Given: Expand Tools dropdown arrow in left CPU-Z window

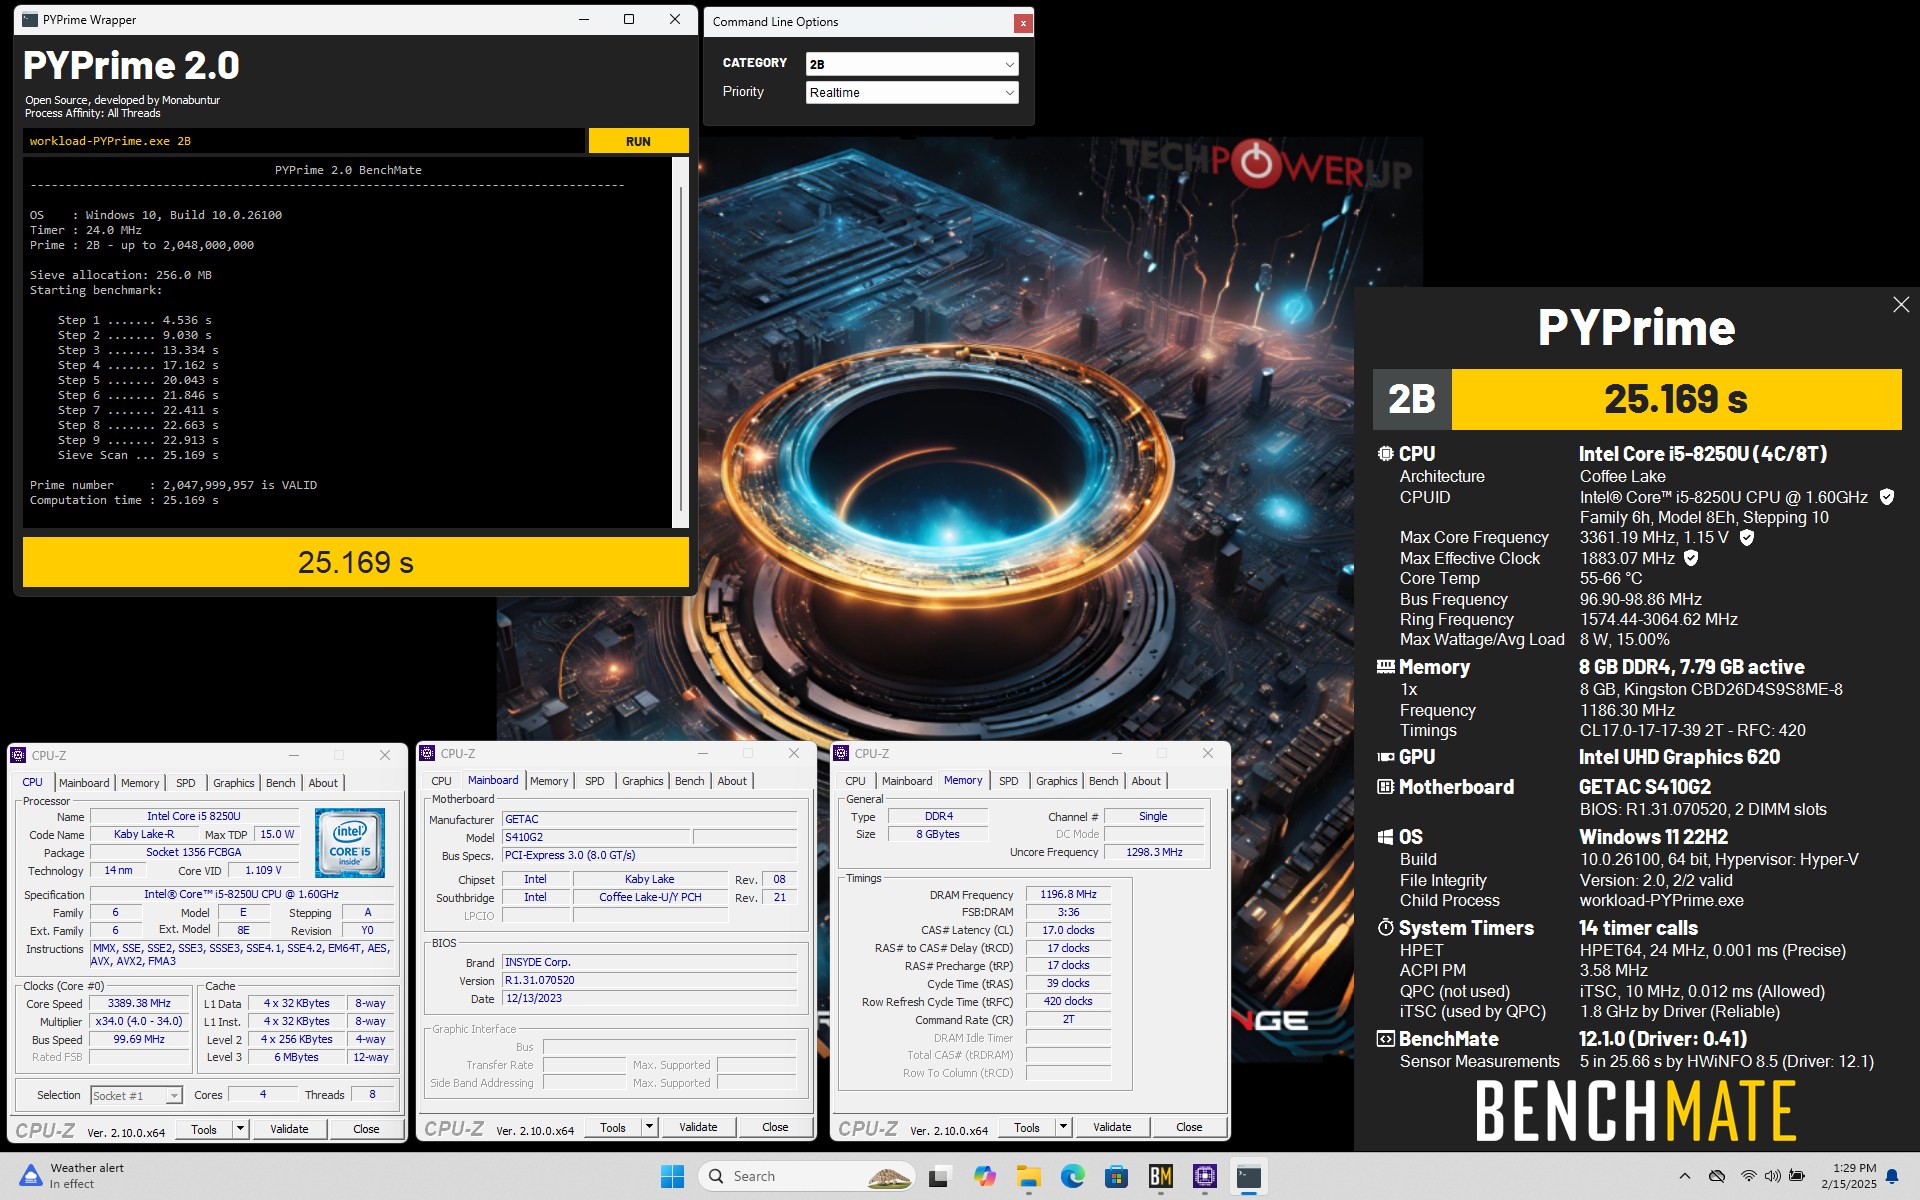Looking at the screenshot, I should pyautogui.click(x=240, y=1129).
